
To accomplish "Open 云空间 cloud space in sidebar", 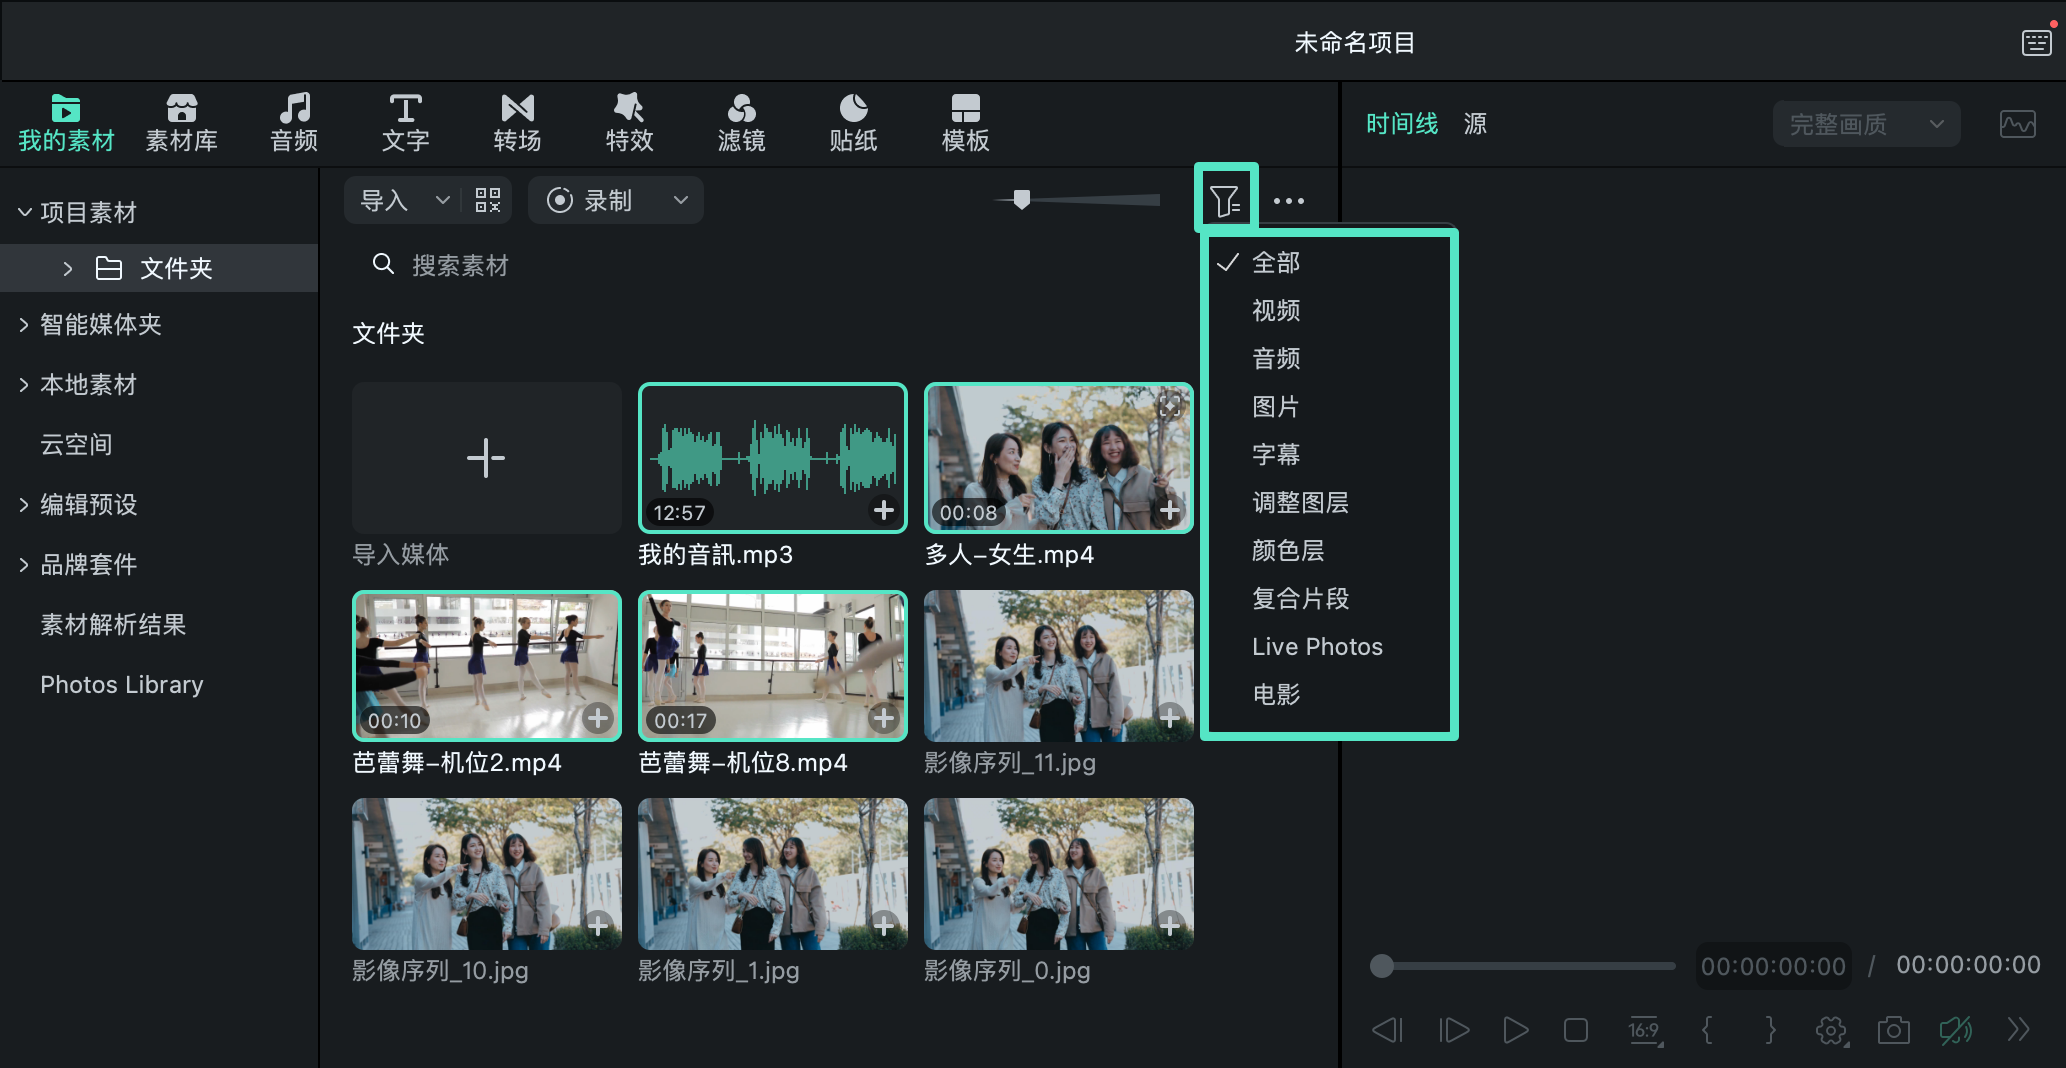I will point(76,444).
